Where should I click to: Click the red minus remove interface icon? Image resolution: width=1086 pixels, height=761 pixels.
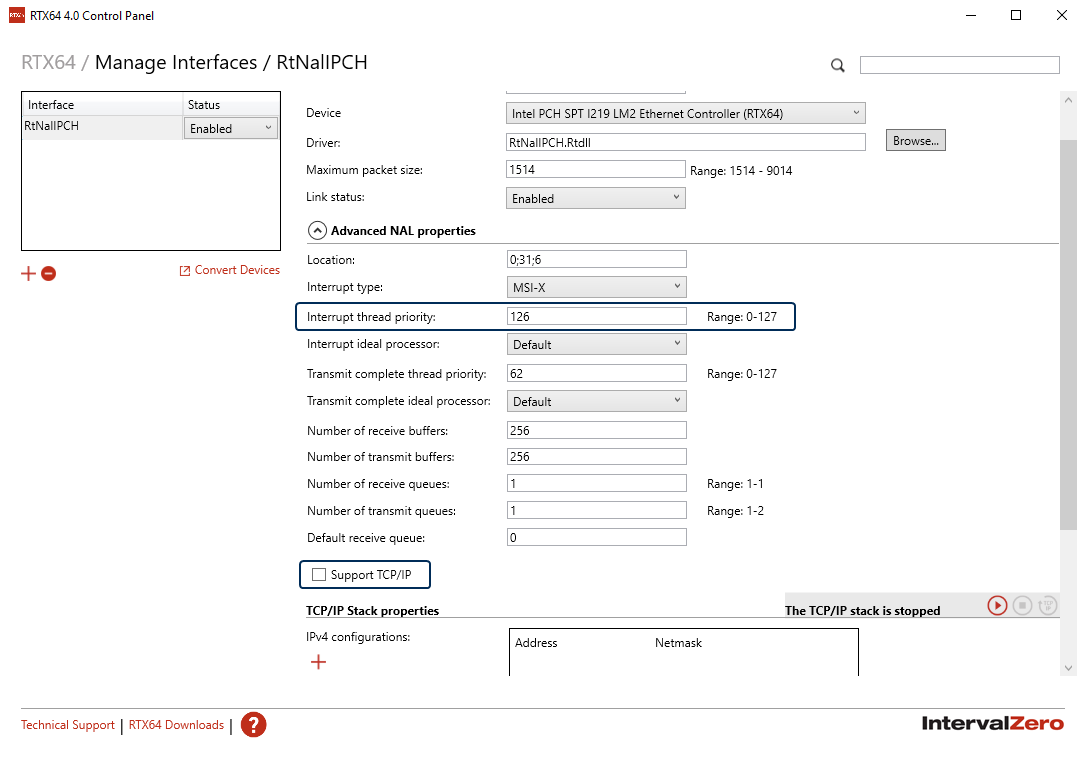[48, 274]
